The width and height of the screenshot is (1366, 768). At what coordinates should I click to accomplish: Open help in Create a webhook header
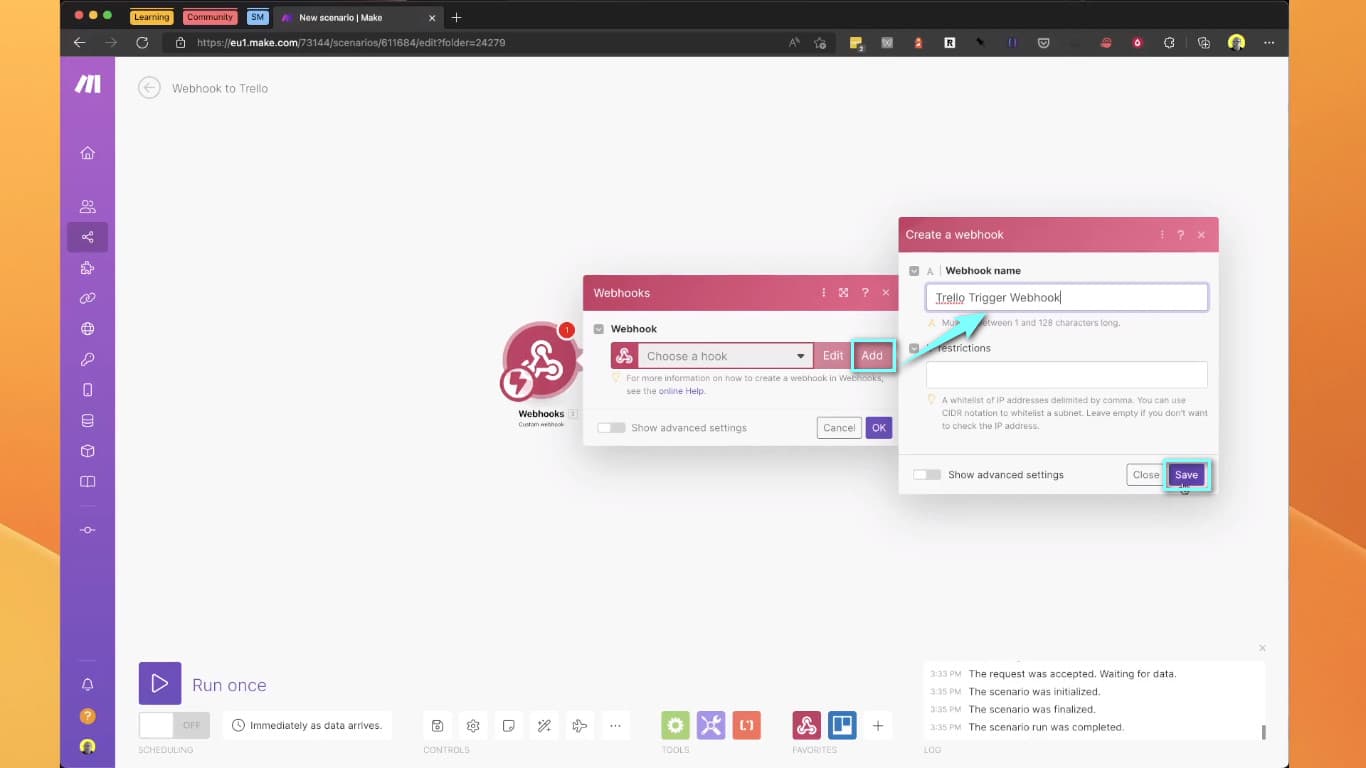tap(1181, 235)
